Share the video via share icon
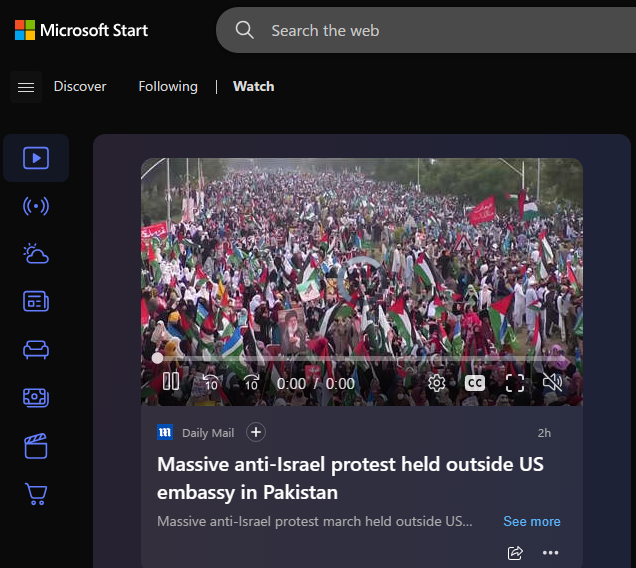This screenshot has width=636, height=568. [x=515, y=553]
